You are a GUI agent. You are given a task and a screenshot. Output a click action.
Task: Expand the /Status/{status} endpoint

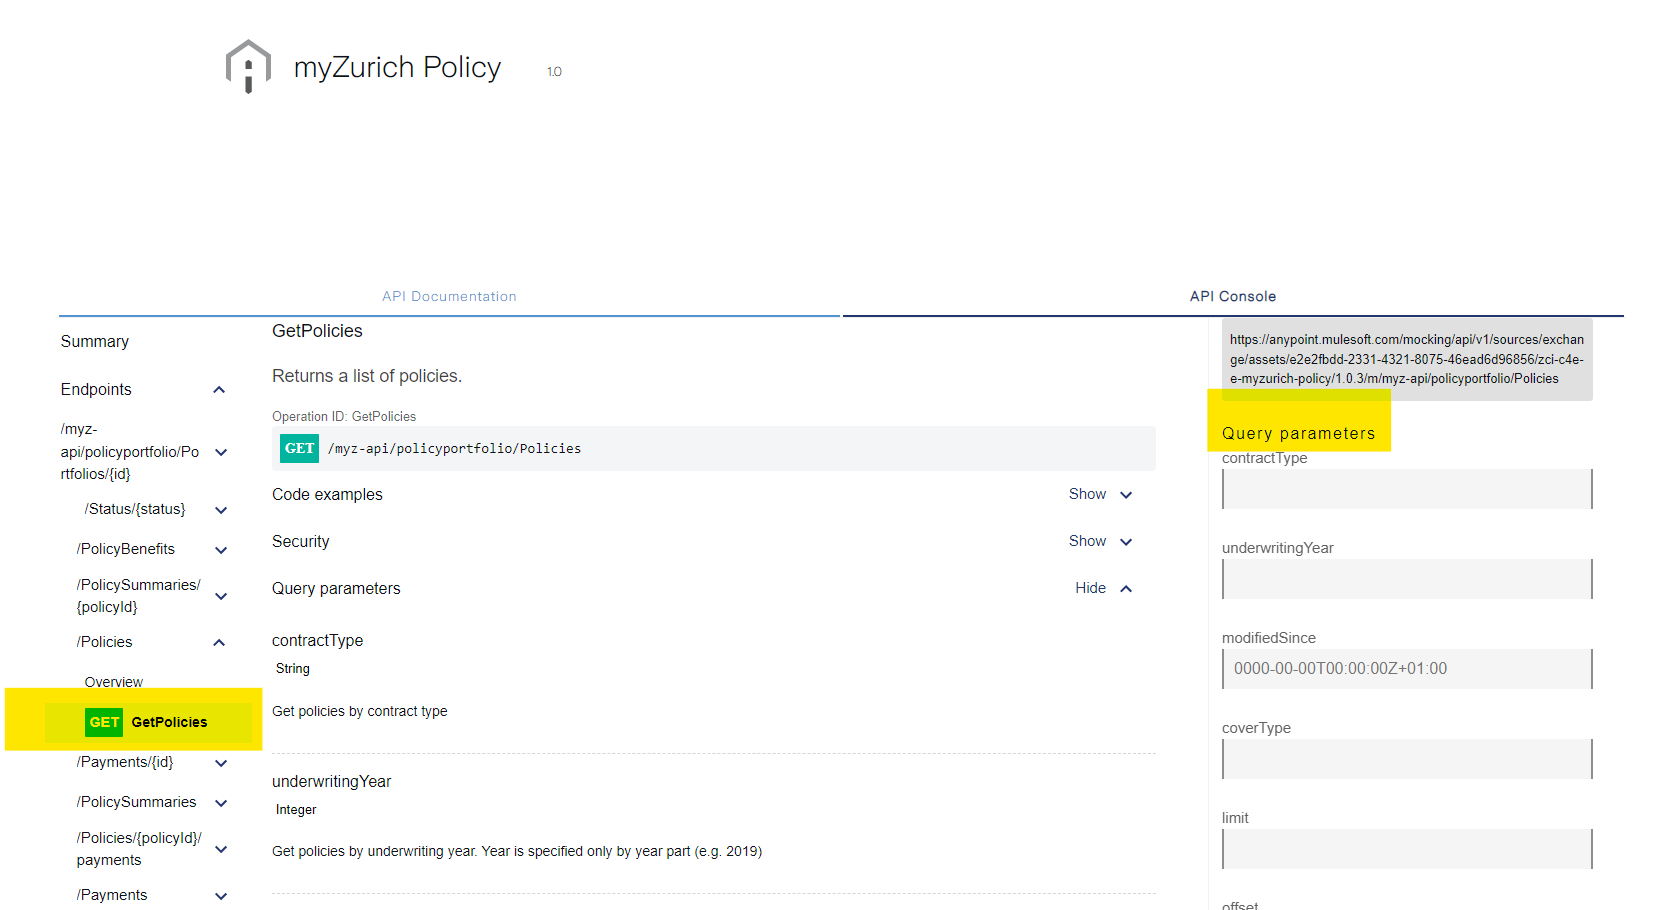tap(220, 509)
